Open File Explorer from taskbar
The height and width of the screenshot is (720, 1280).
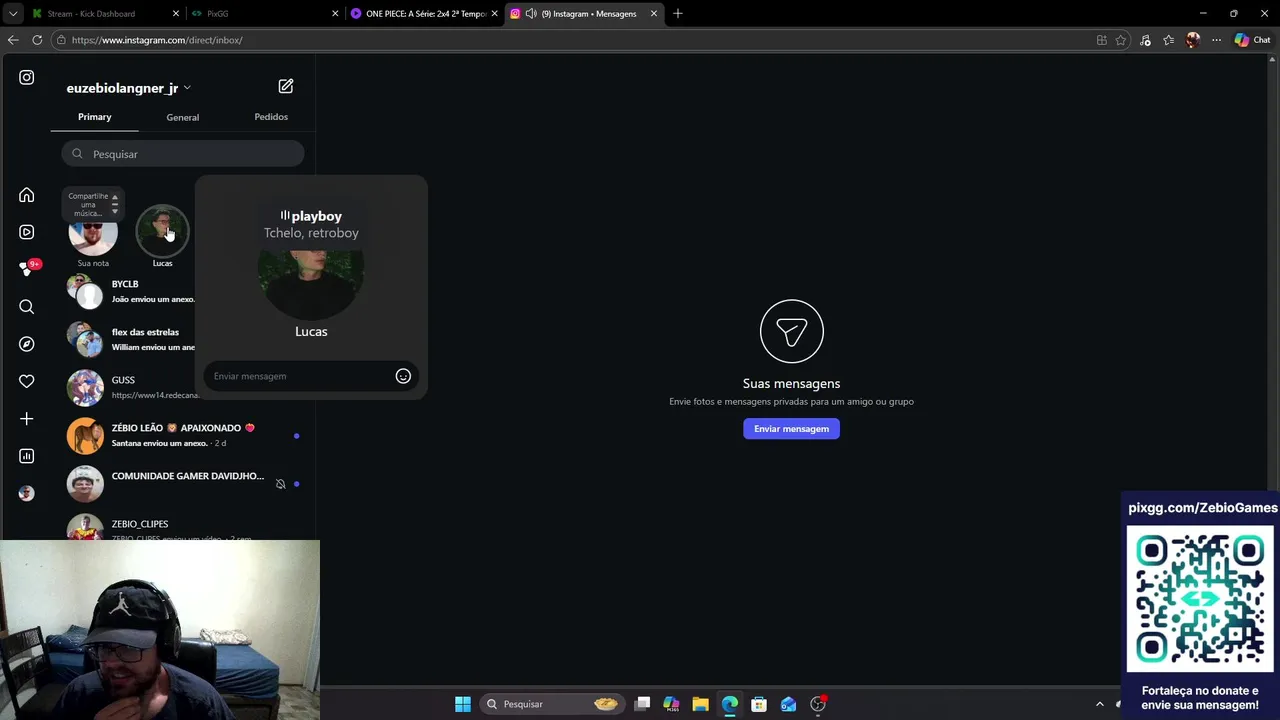click(700, 704)
